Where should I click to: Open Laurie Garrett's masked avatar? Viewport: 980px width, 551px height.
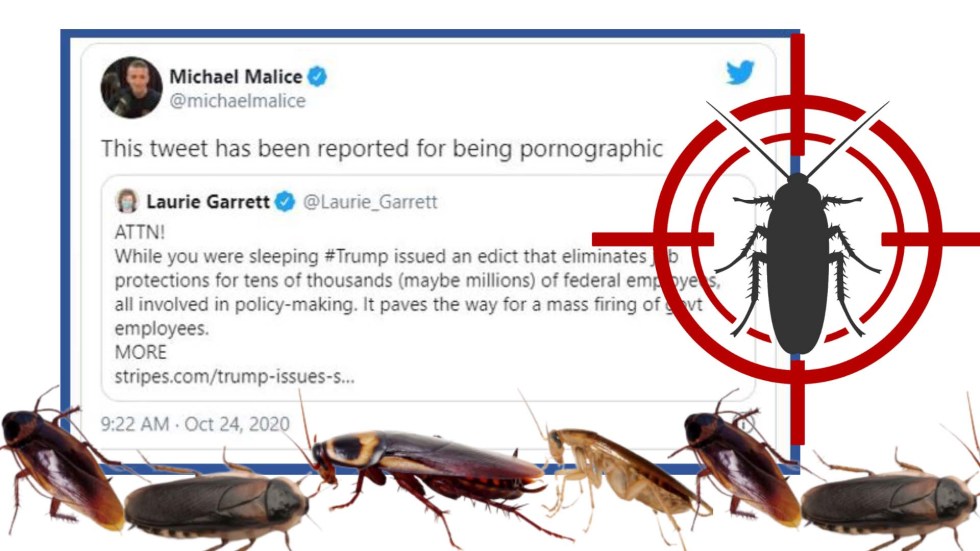tap(127, 201)
